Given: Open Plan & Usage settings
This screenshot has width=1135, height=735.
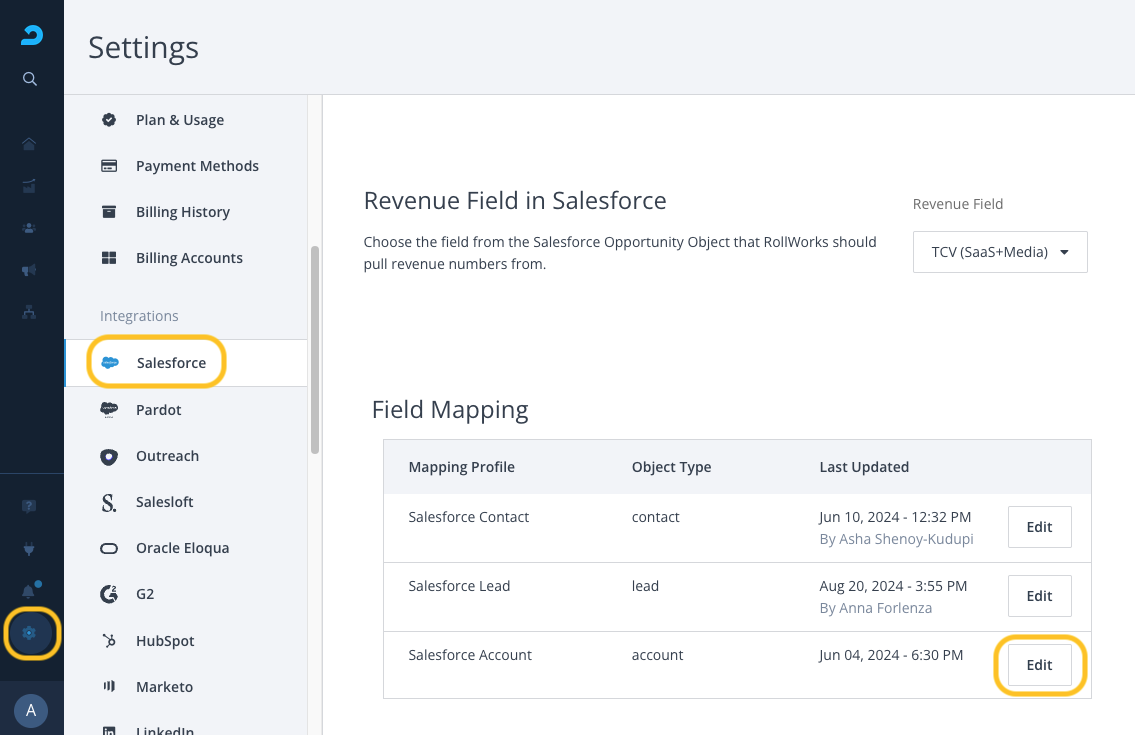Looking at the screenshot, I should [x=180, y=120].
